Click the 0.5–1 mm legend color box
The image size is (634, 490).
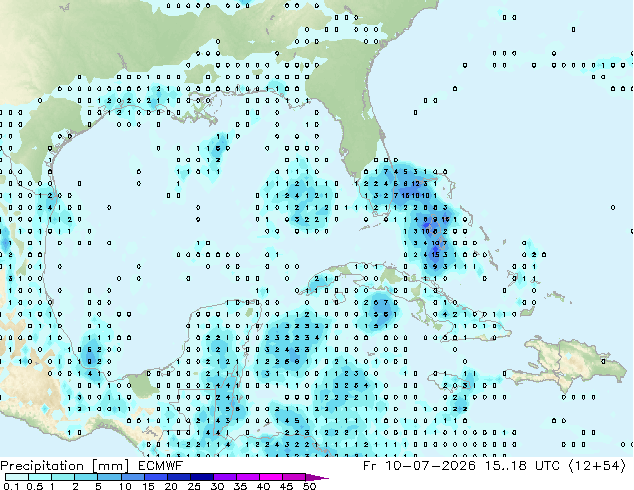pyautogui.click(x=40, y=477)
